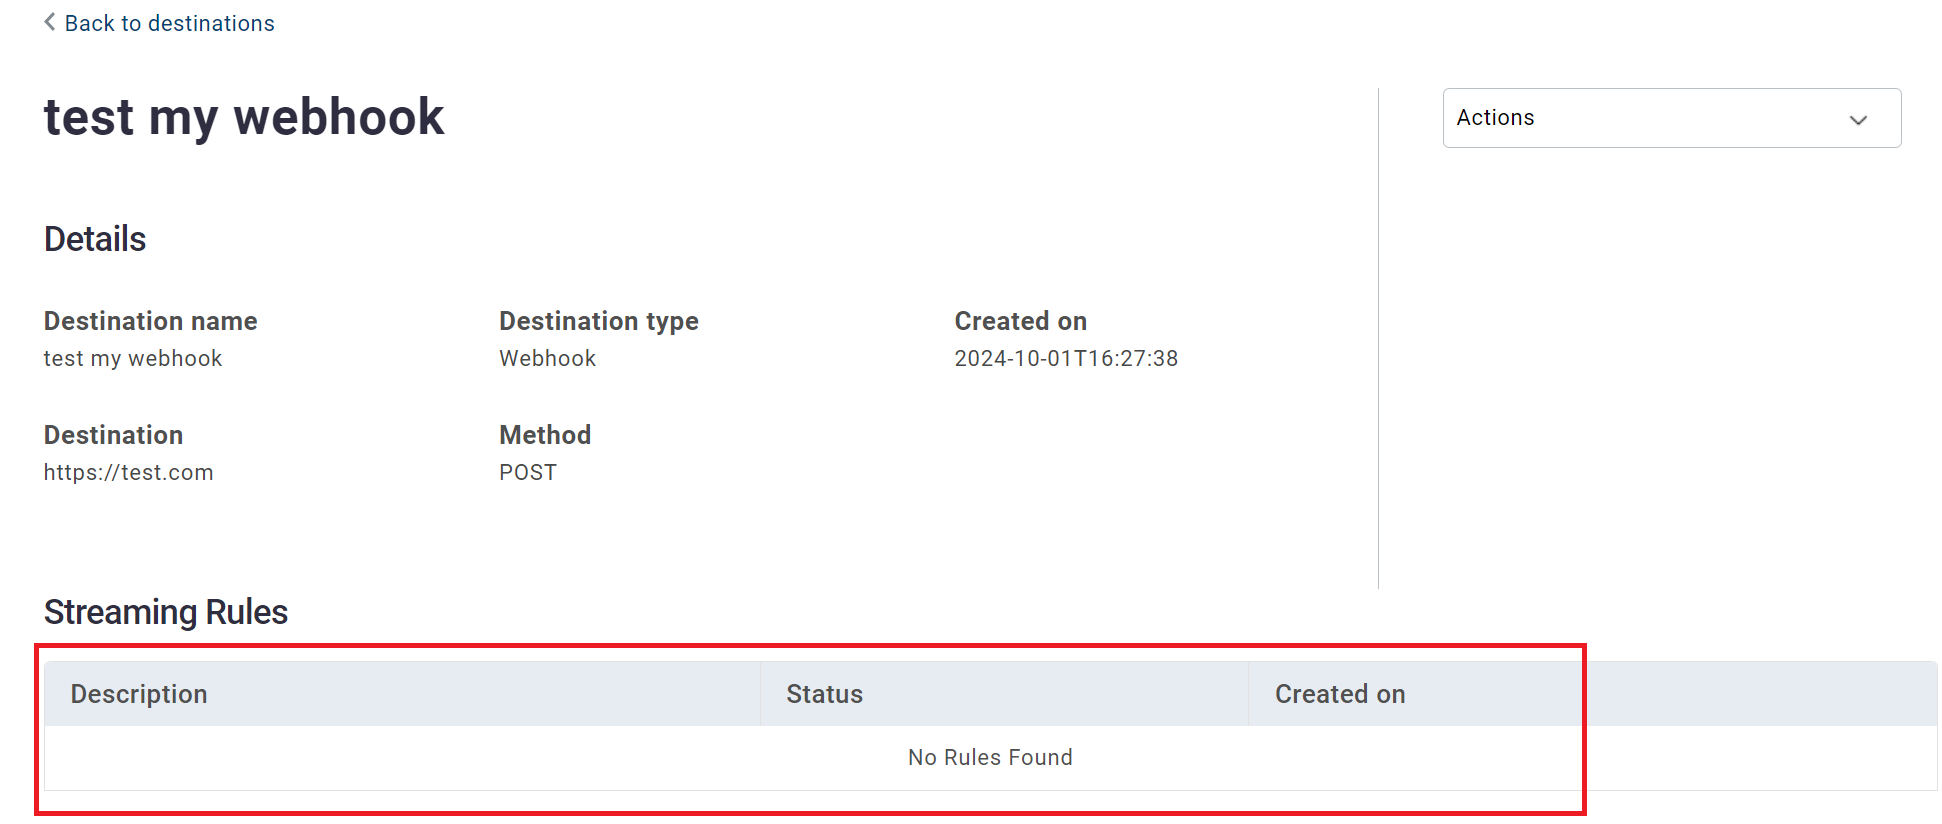This screenshot has height=824, width=1942.
Task: Open the Actions dropdown menu
Action: click(x=1670, y=118)
